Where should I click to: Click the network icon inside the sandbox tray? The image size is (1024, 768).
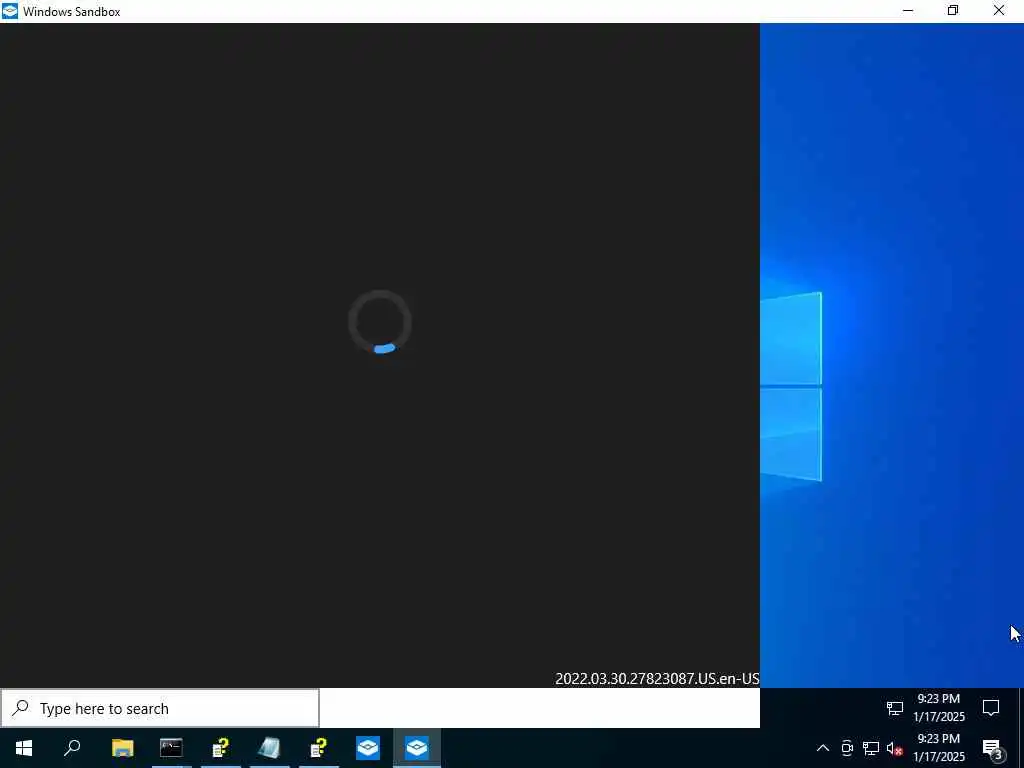(x=895, y=708)
